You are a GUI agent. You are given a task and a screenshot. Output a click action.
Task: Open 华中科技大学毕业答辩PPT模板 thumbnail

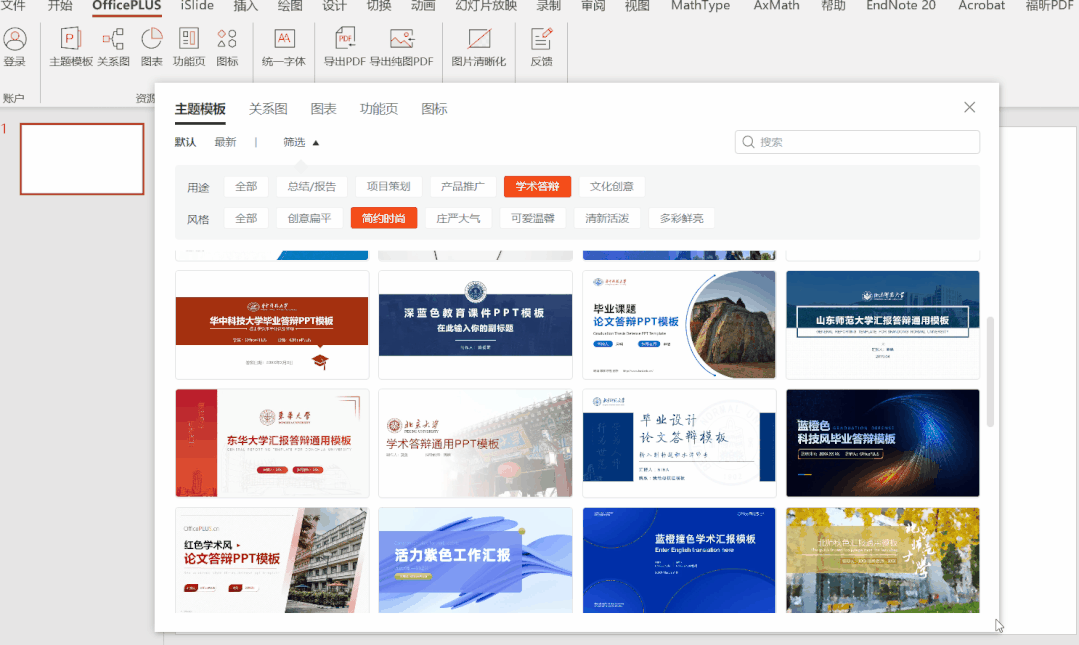point(272,324)
